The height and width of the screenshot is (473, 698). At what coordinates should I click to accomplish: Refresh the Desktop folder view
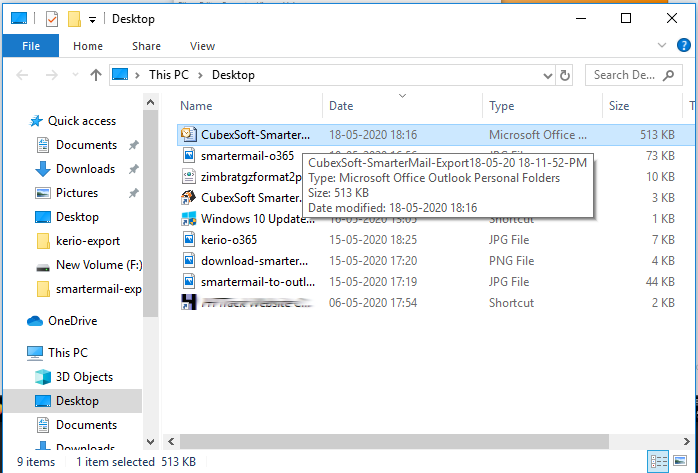pyautogui.click(x=564, y=75)
